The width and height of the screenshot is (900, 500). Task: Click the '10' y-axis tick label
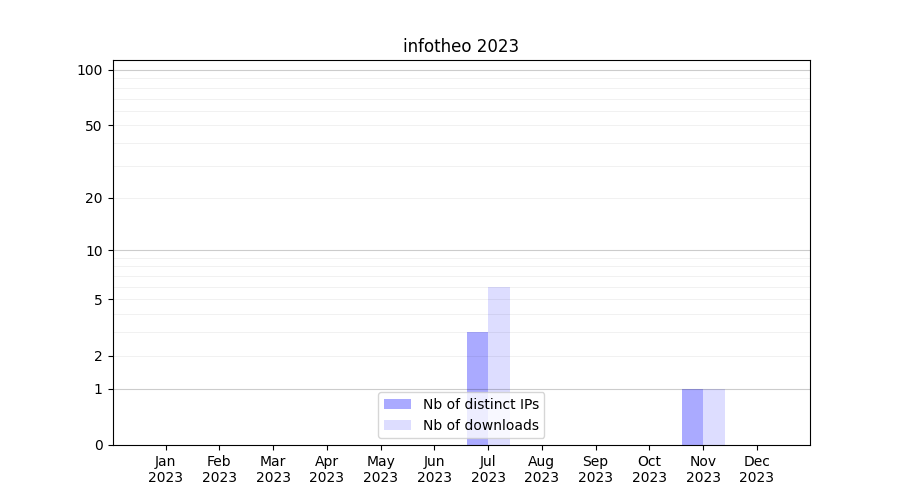click(94, 251)
